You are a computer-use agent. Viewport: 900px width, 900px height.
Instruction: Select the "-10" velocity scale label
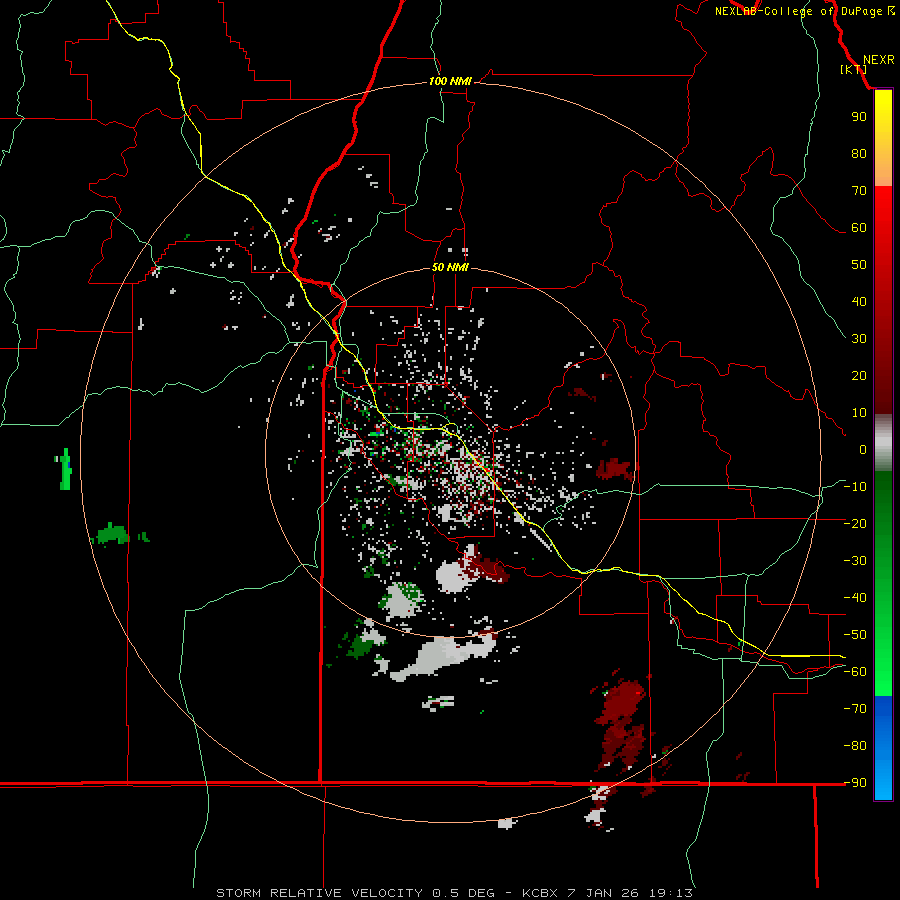coord(855,487)
